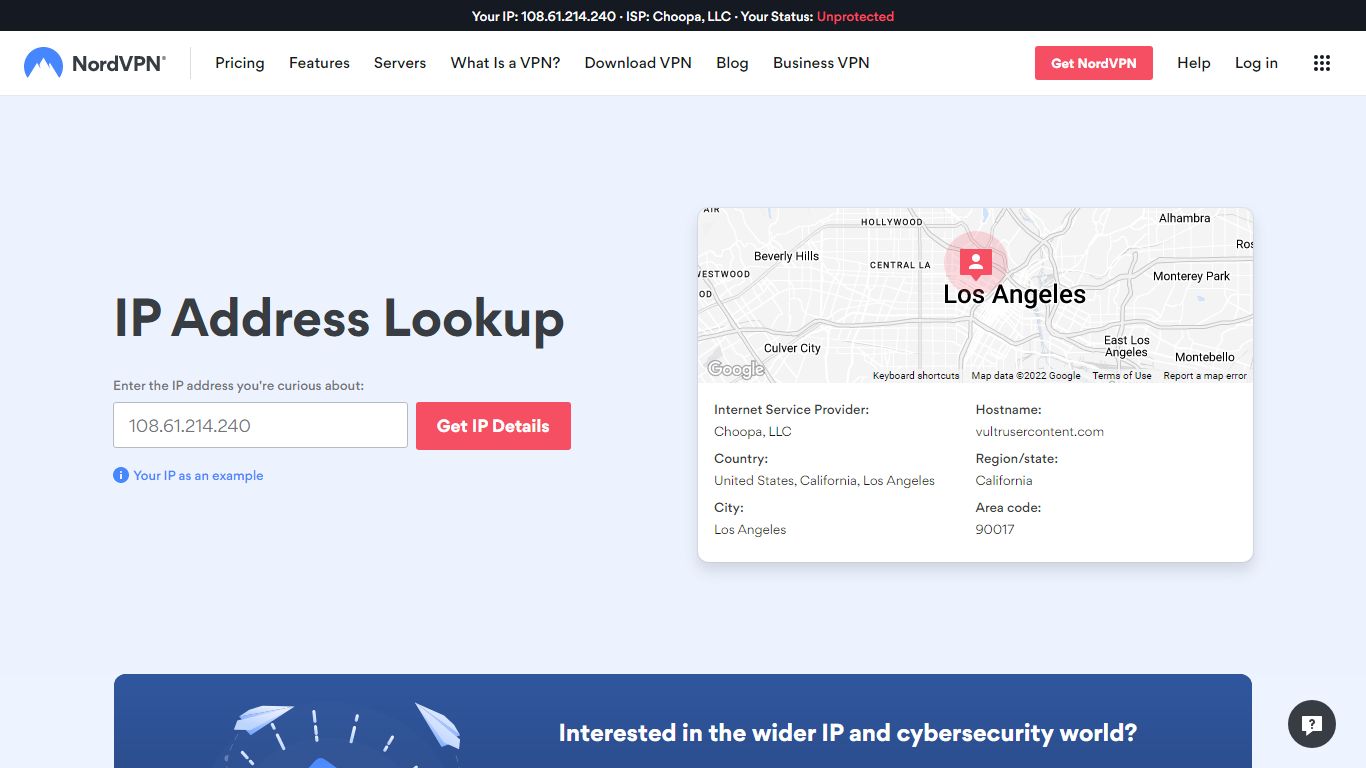Open the Help link
The image size is (1366, 768).
click(x=1194, y=63)
